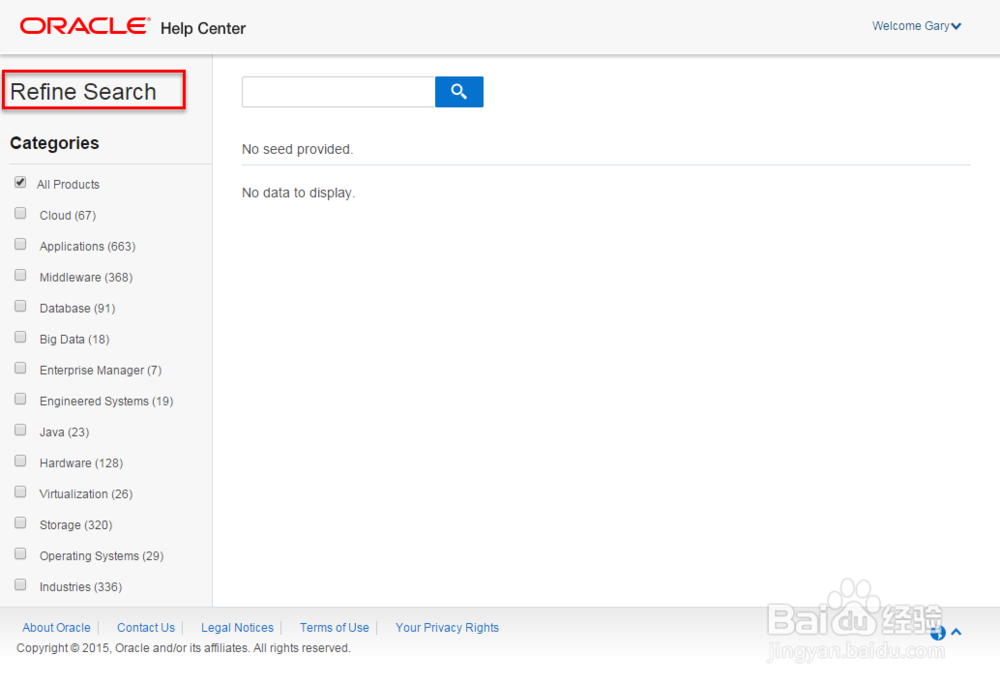Viewport: 1000px width, 685px height.
Task: Open the Legal Notices link
Action: pos(237,628)
